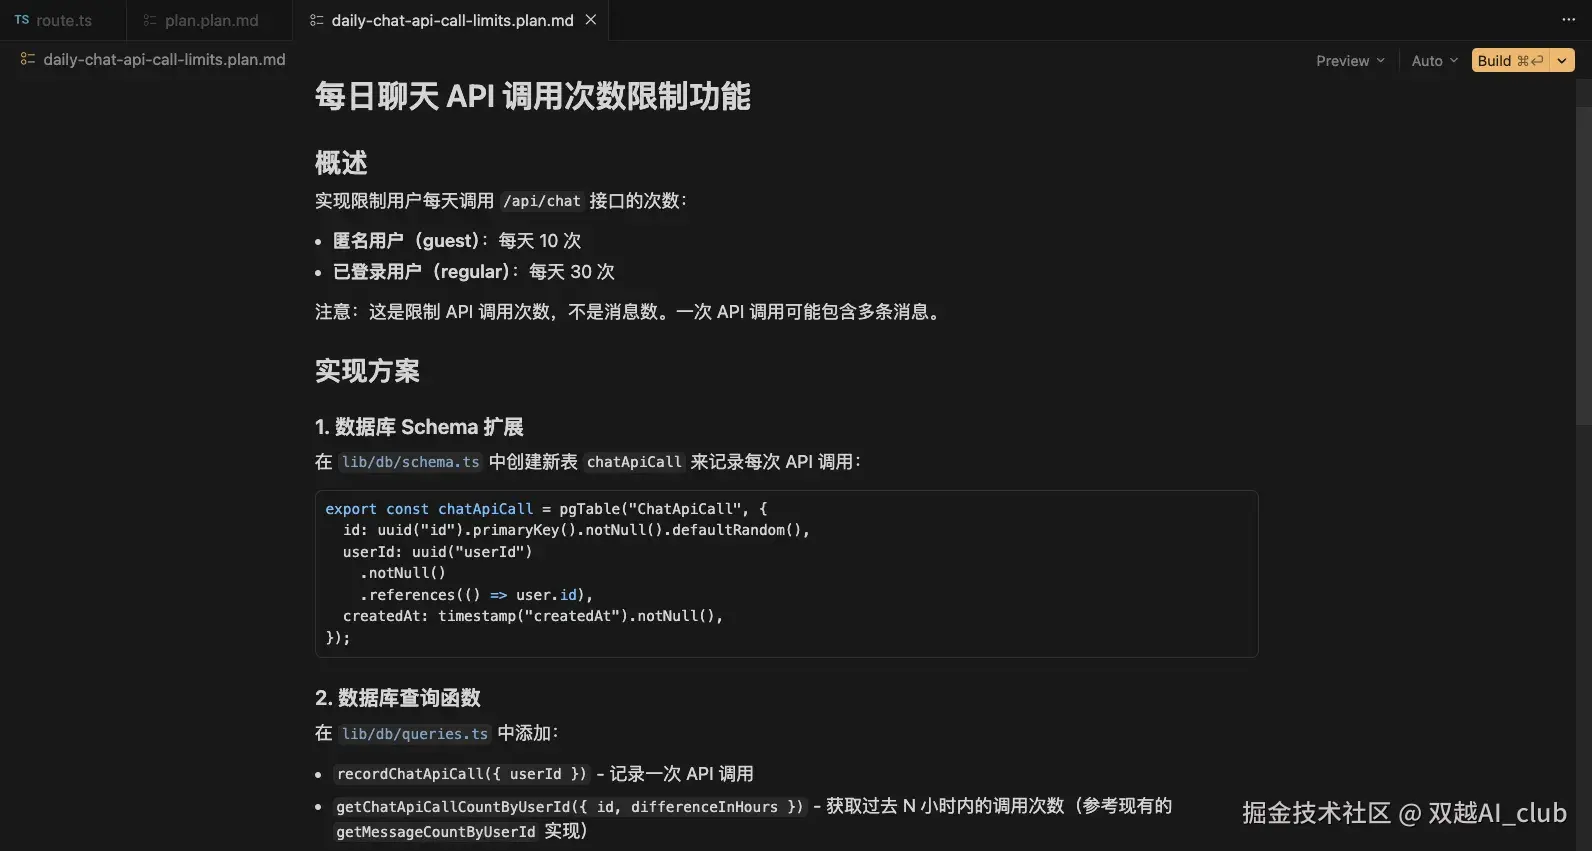Click the getChatApiCallCountByUserId code item
1592x851 pixels.
[570, 807]
